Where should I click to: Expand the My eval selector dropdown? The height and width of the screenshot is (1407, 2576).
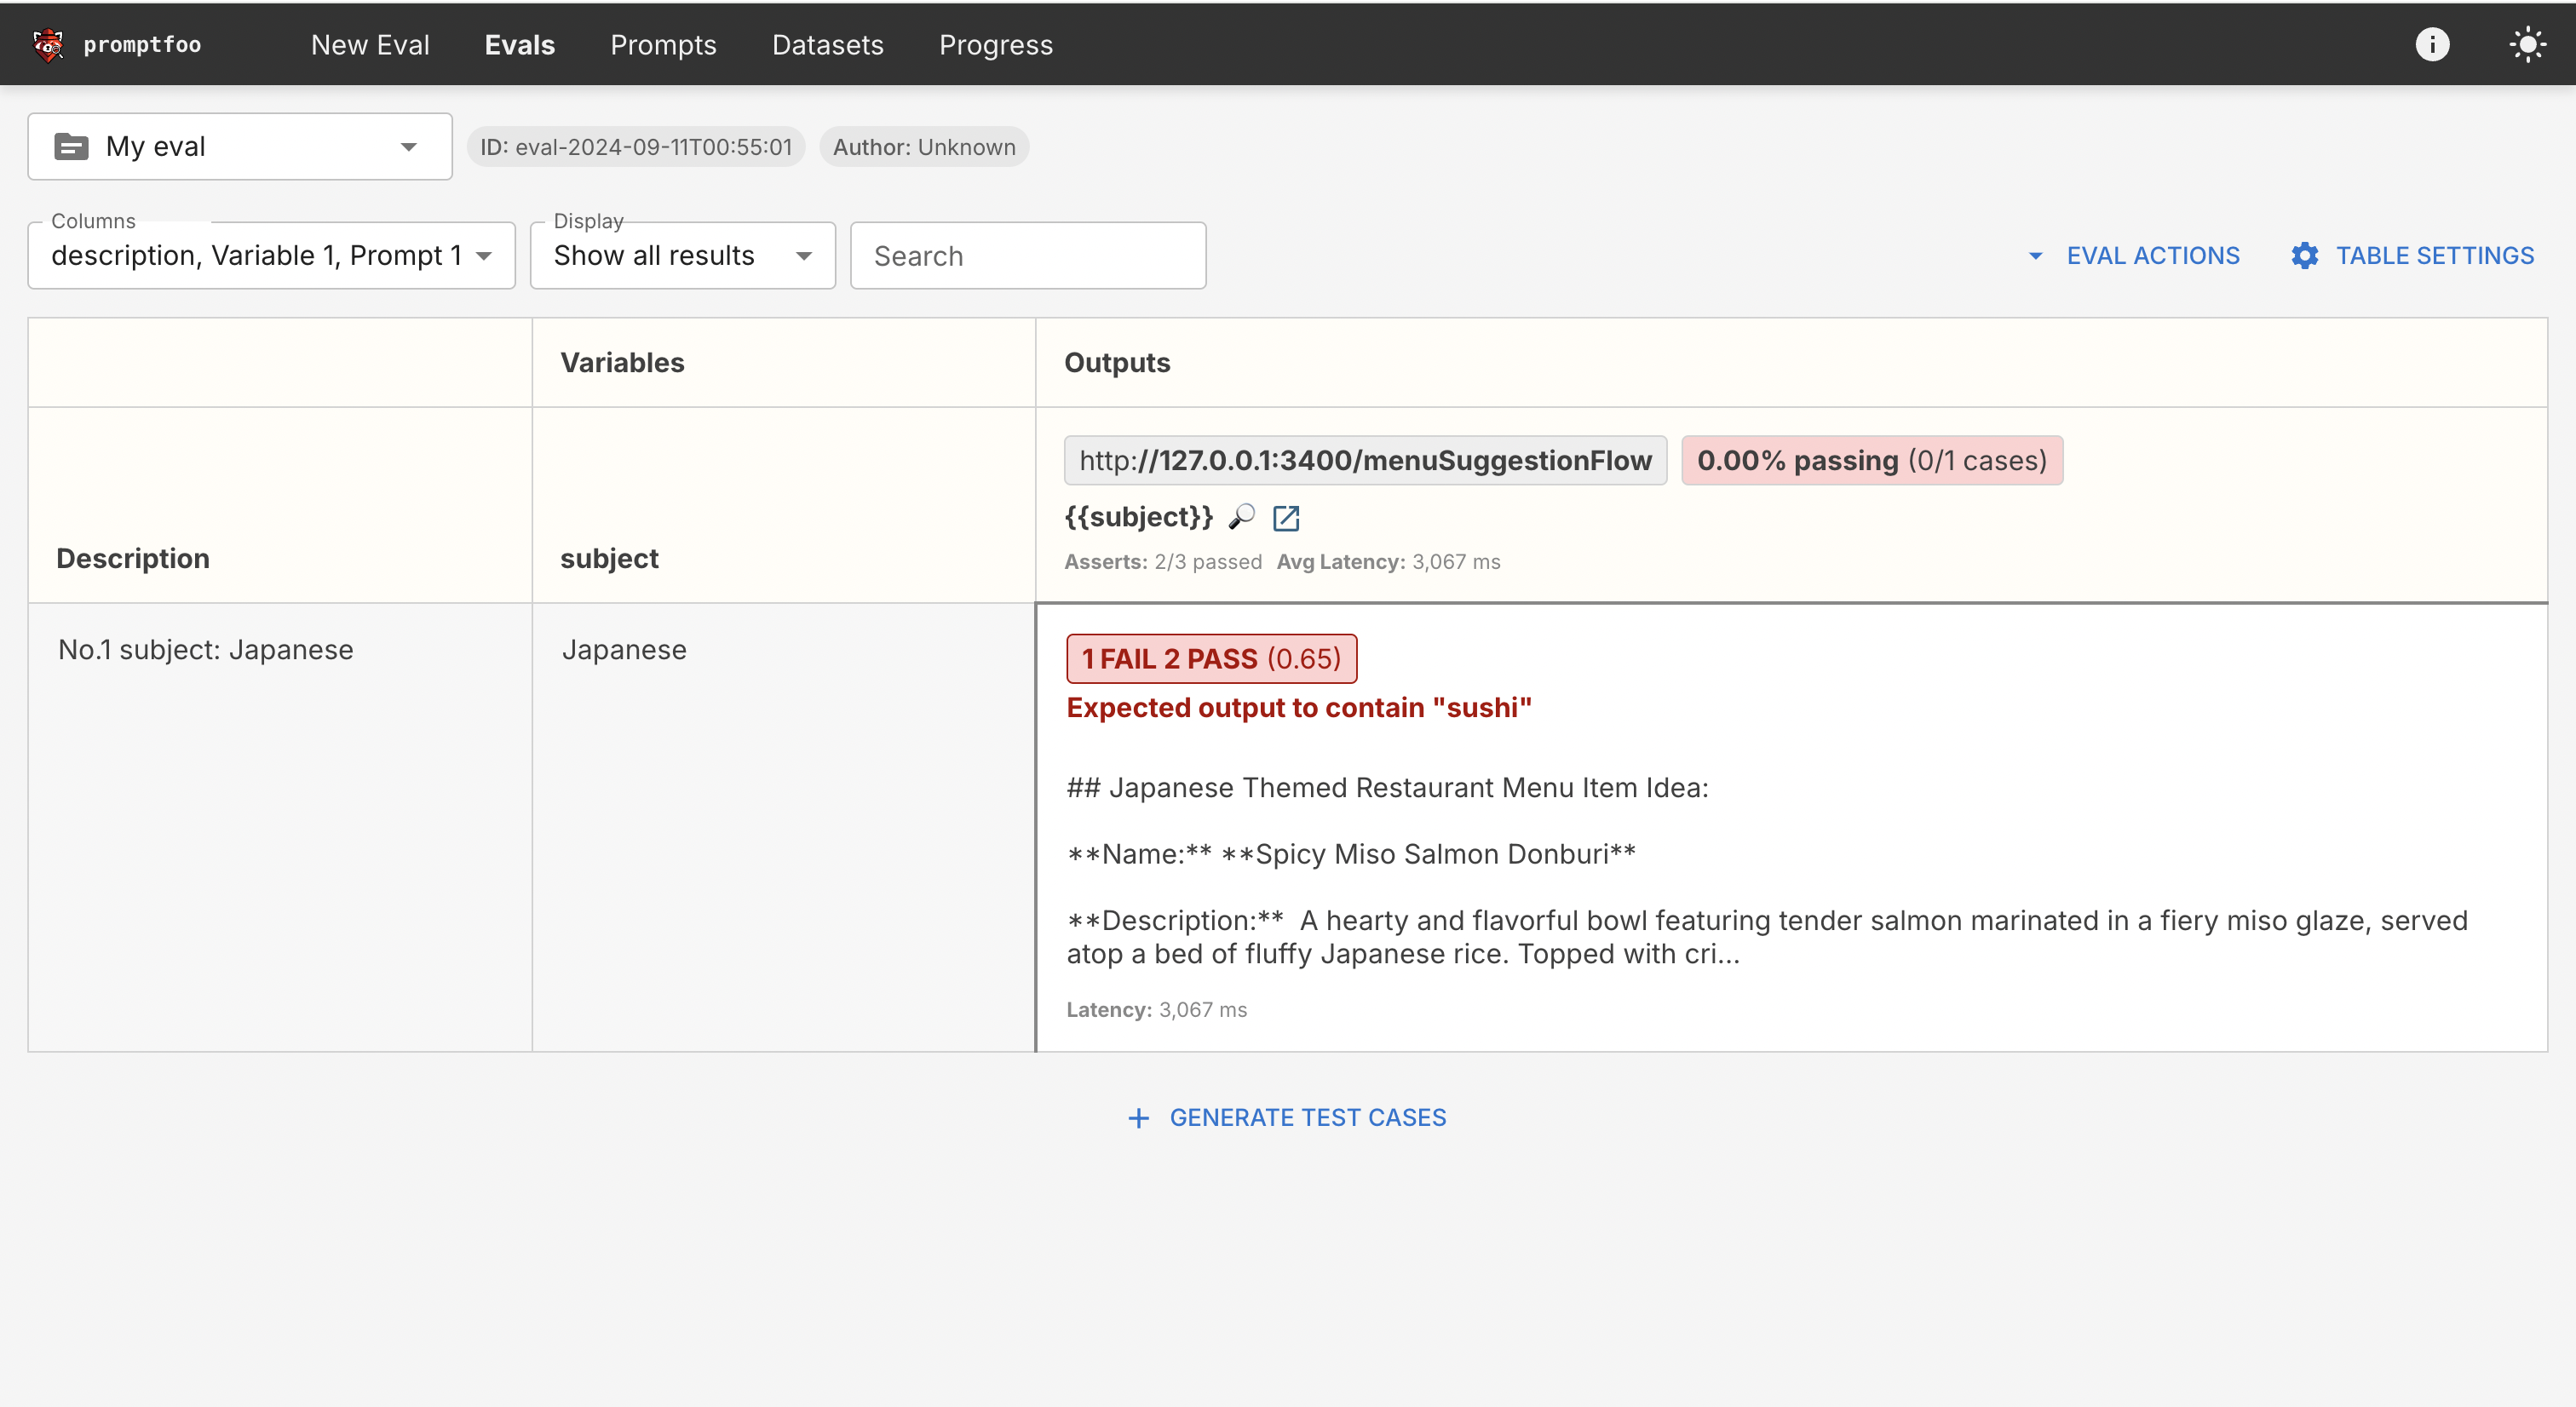(x=405, y=146)
